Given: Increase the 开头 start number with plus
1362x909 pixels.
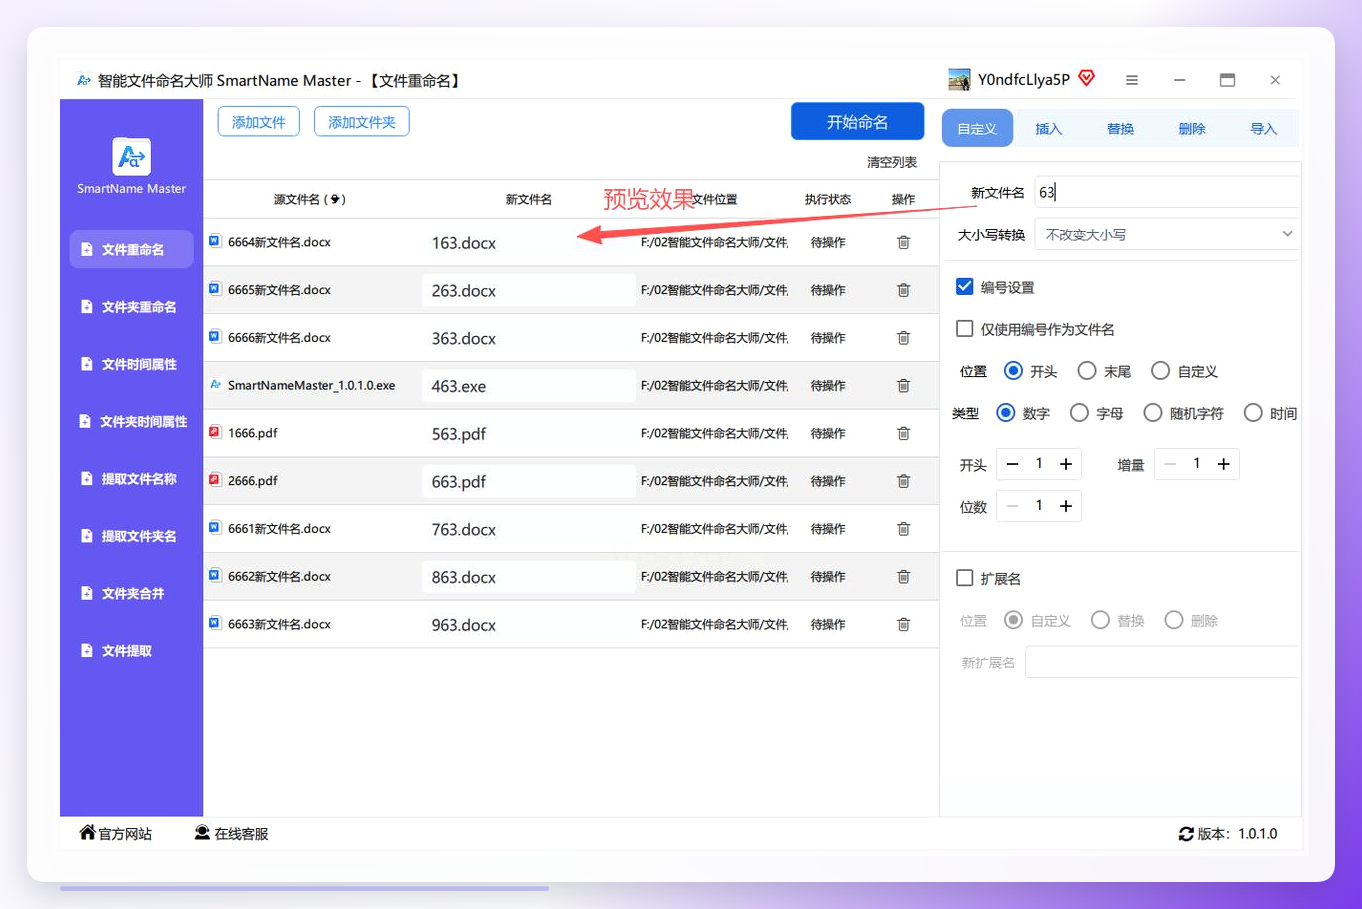Looking at the screenshot, I should point(1066,464).
